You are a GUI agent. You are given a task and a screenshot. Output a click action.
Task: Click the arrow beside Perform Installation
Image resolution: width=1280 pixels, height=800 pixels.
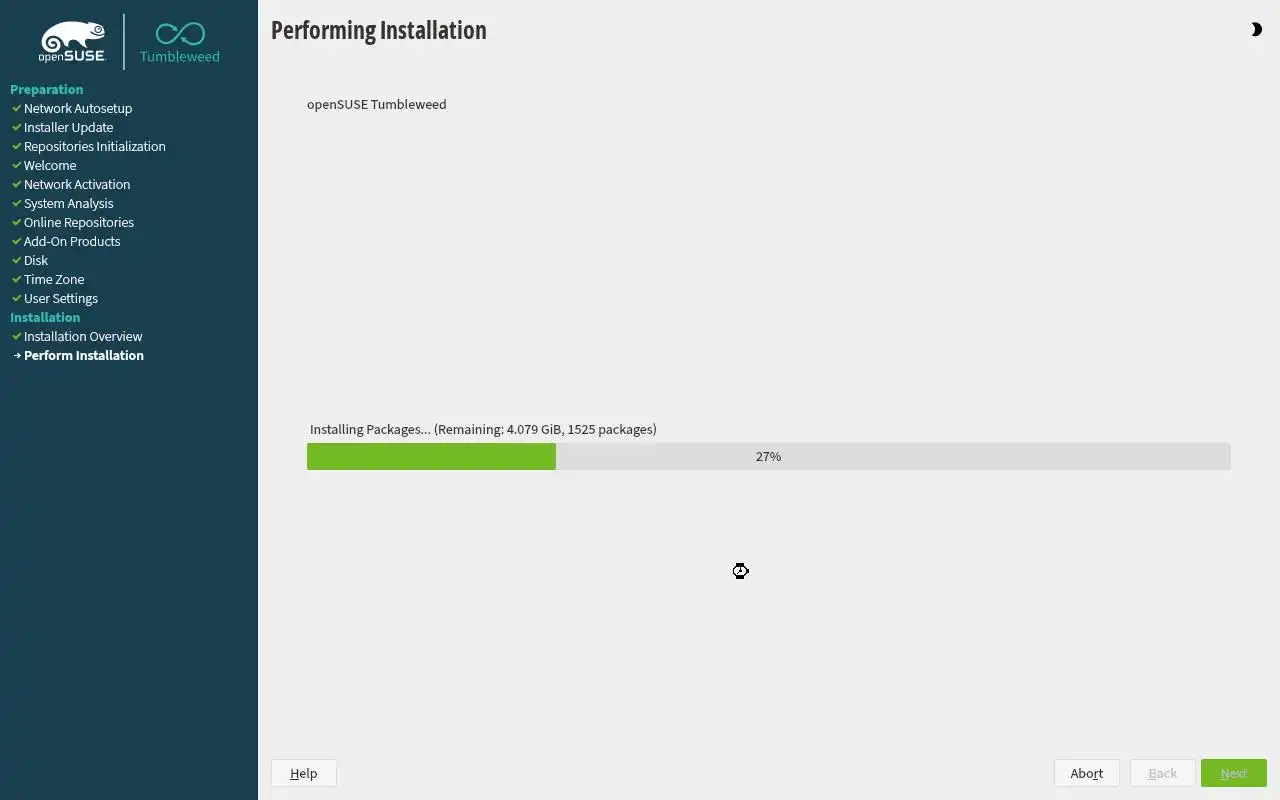point(17,355)
